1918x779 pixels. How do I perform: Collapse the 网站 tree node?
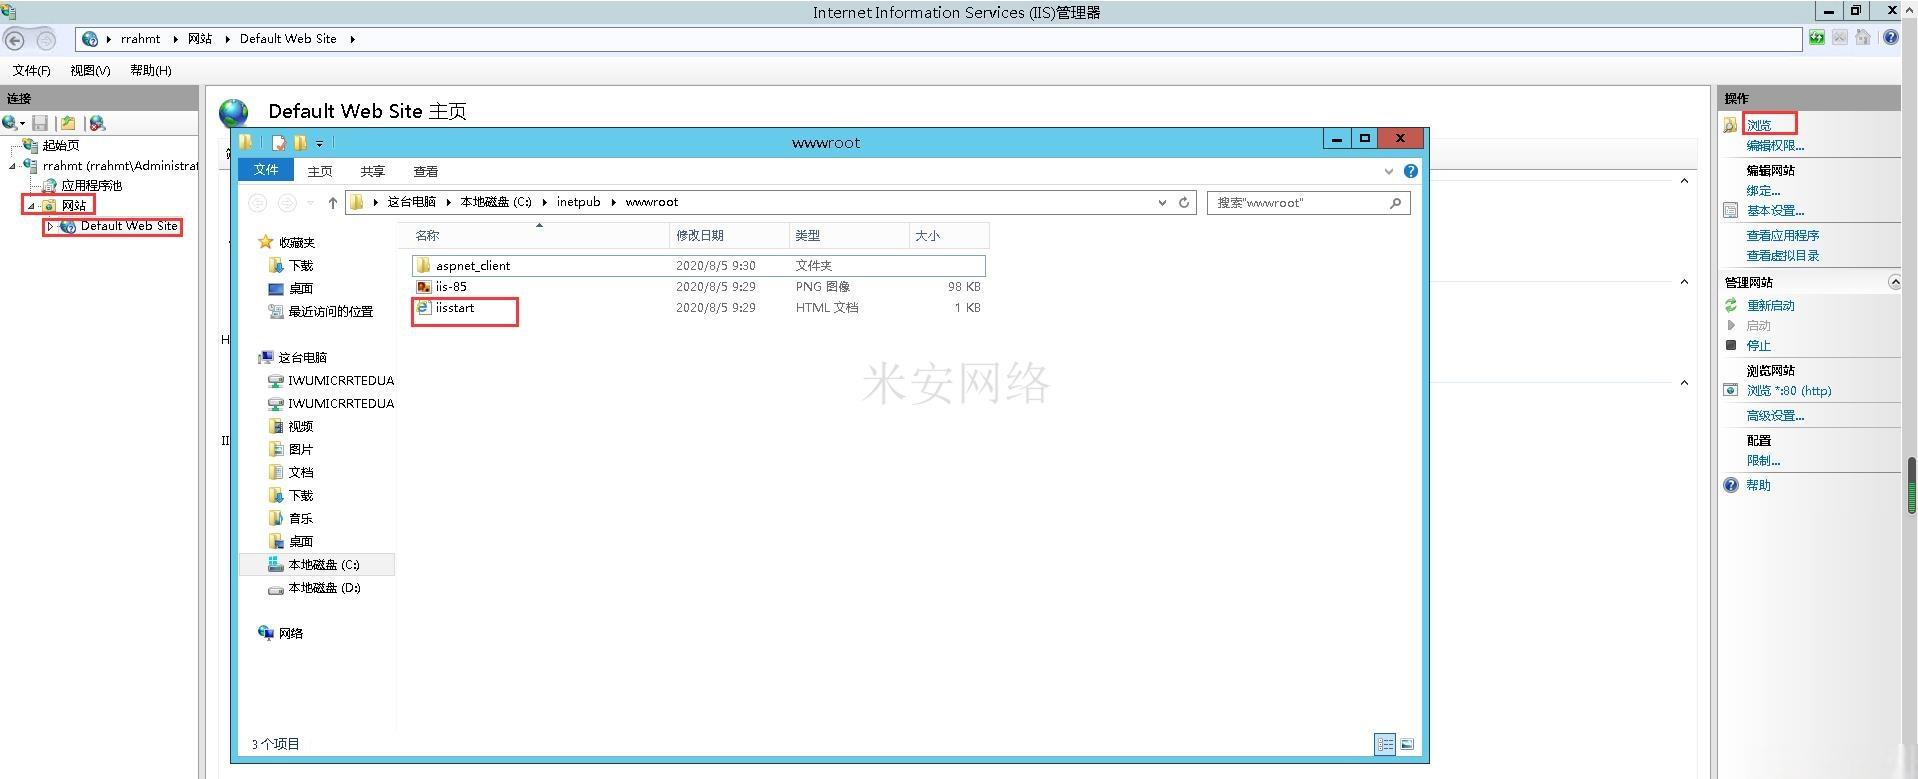31,206
